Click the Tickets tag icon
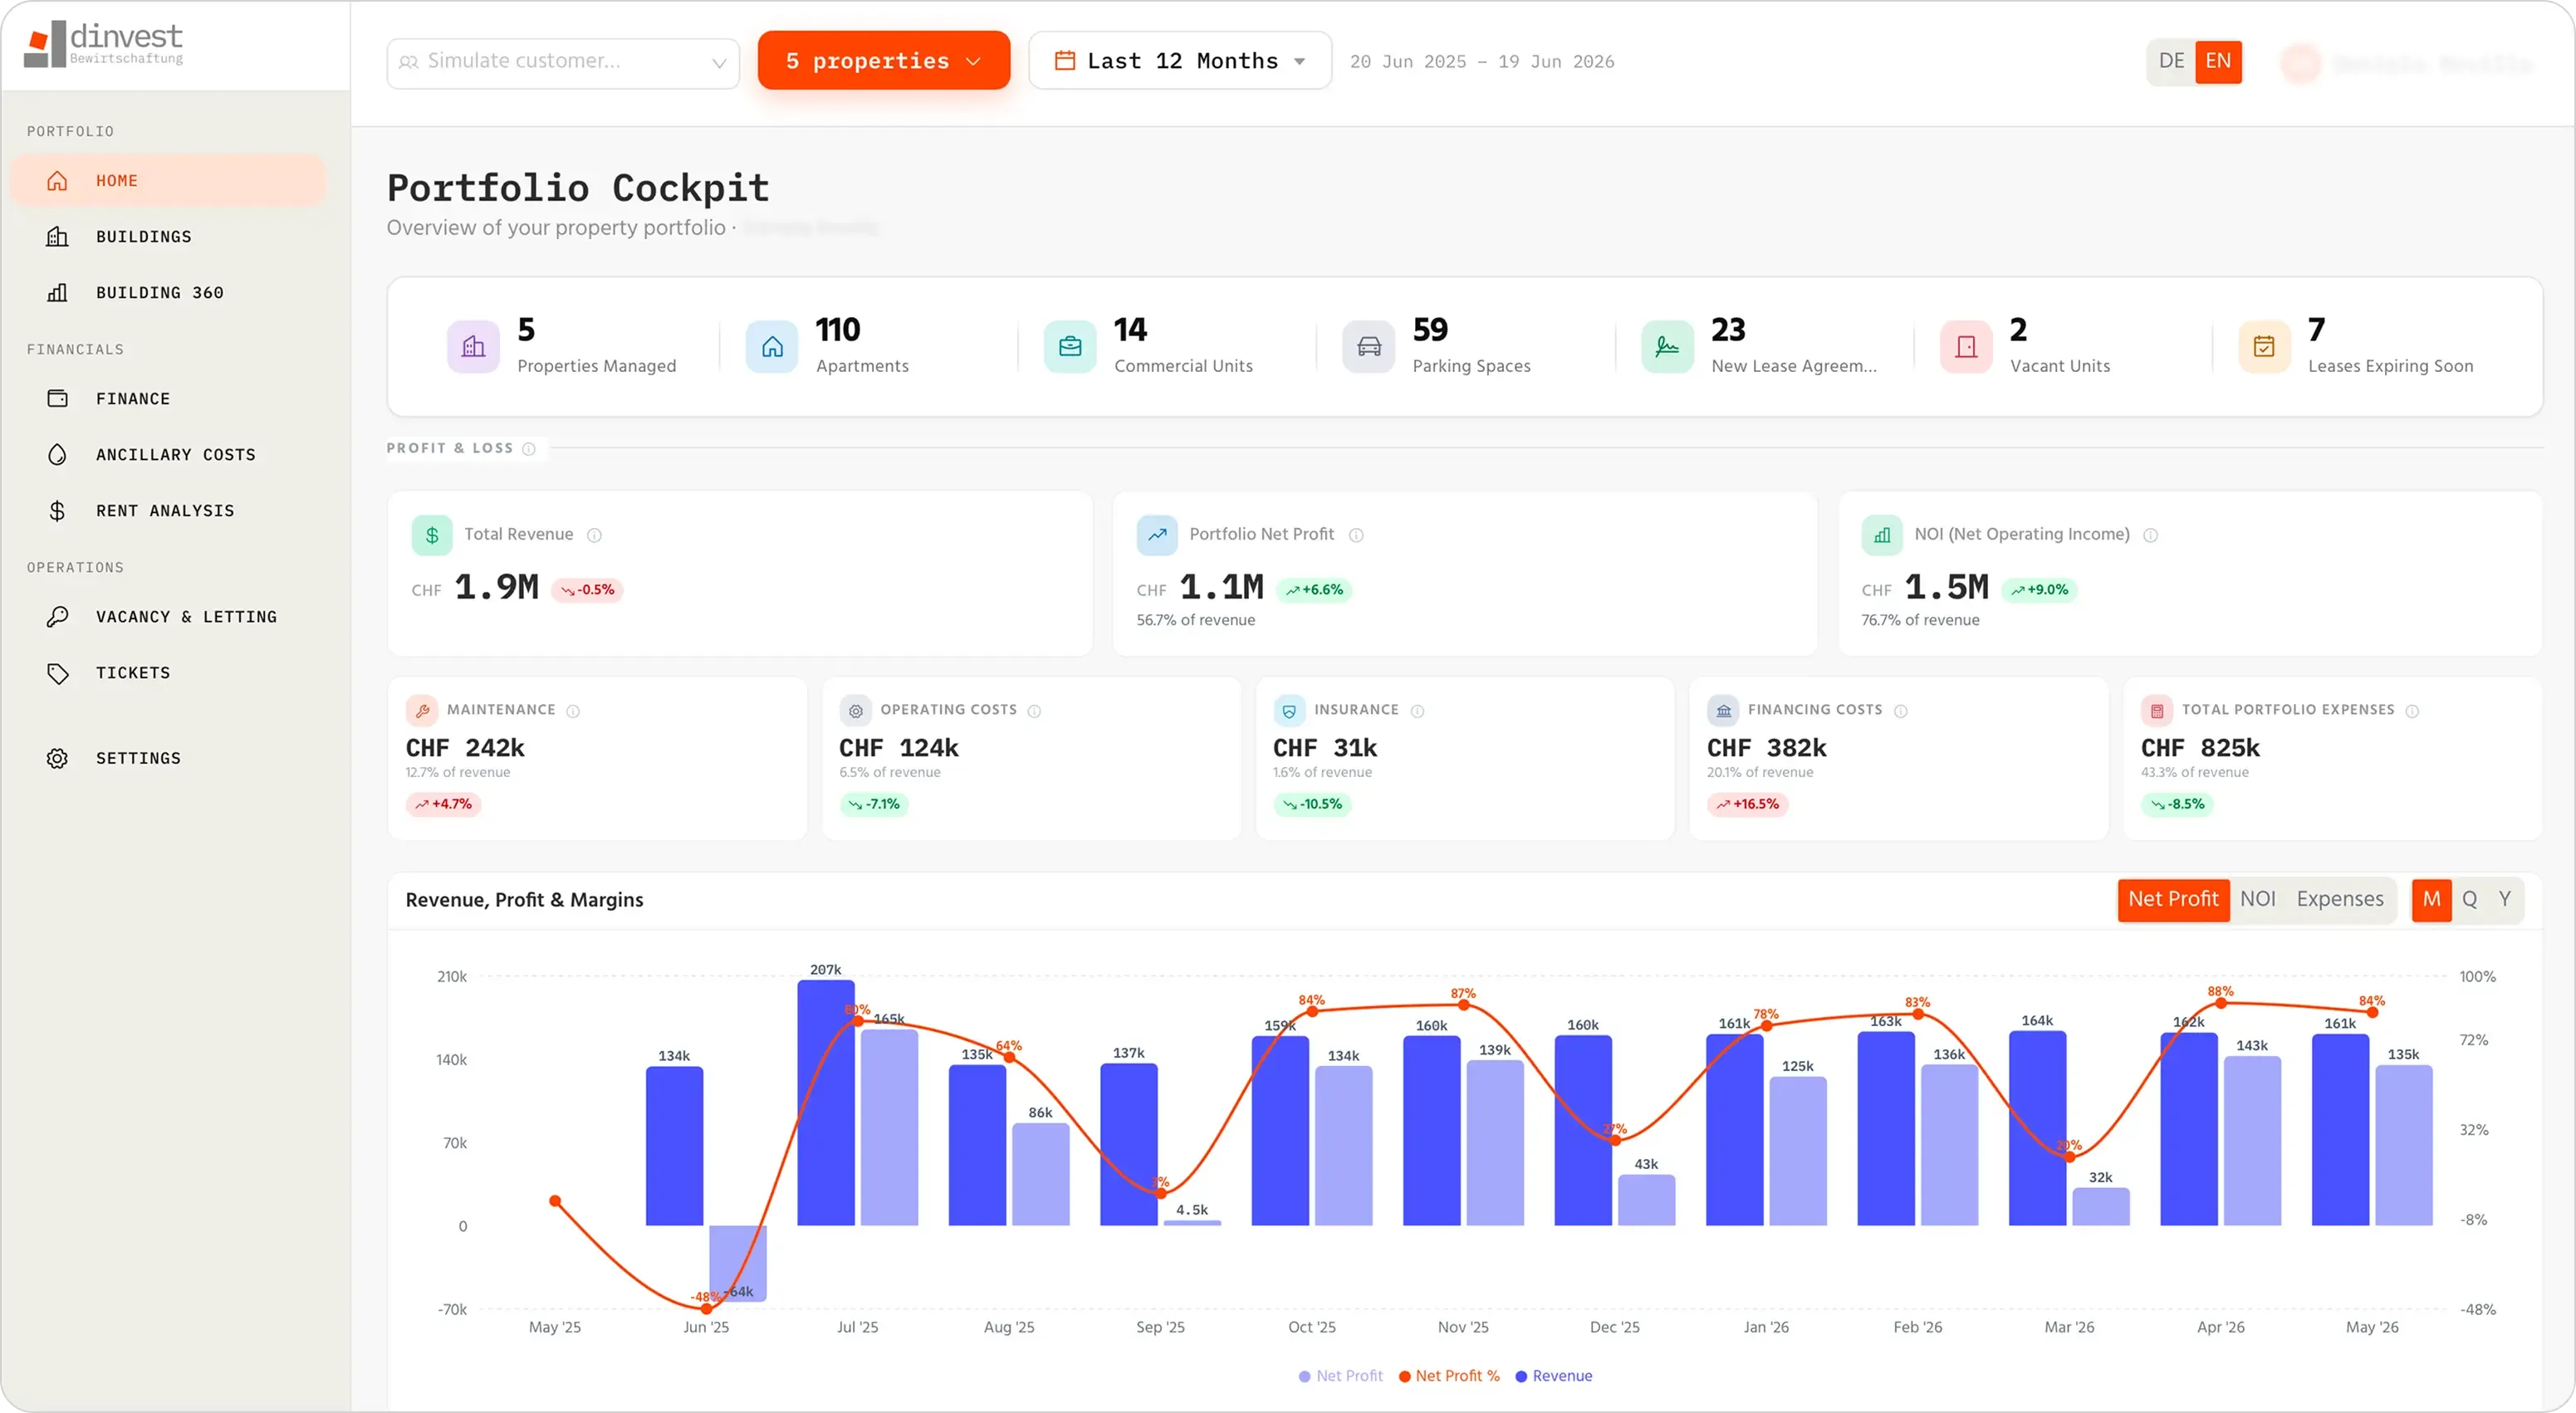 (57, 673)
